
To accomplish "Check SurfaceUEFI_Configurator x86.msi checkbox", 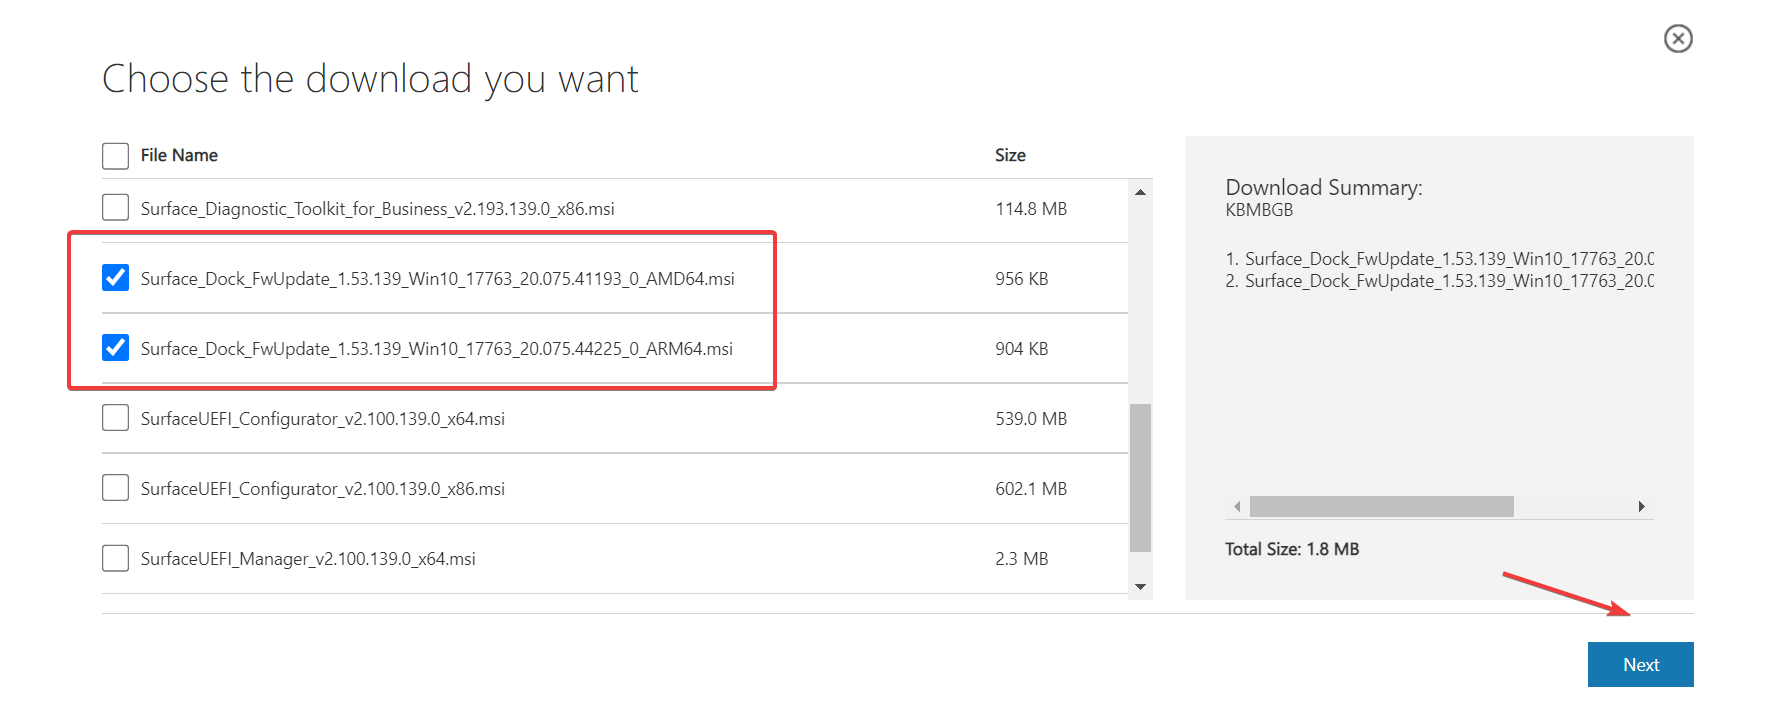I will click(115, 488).
